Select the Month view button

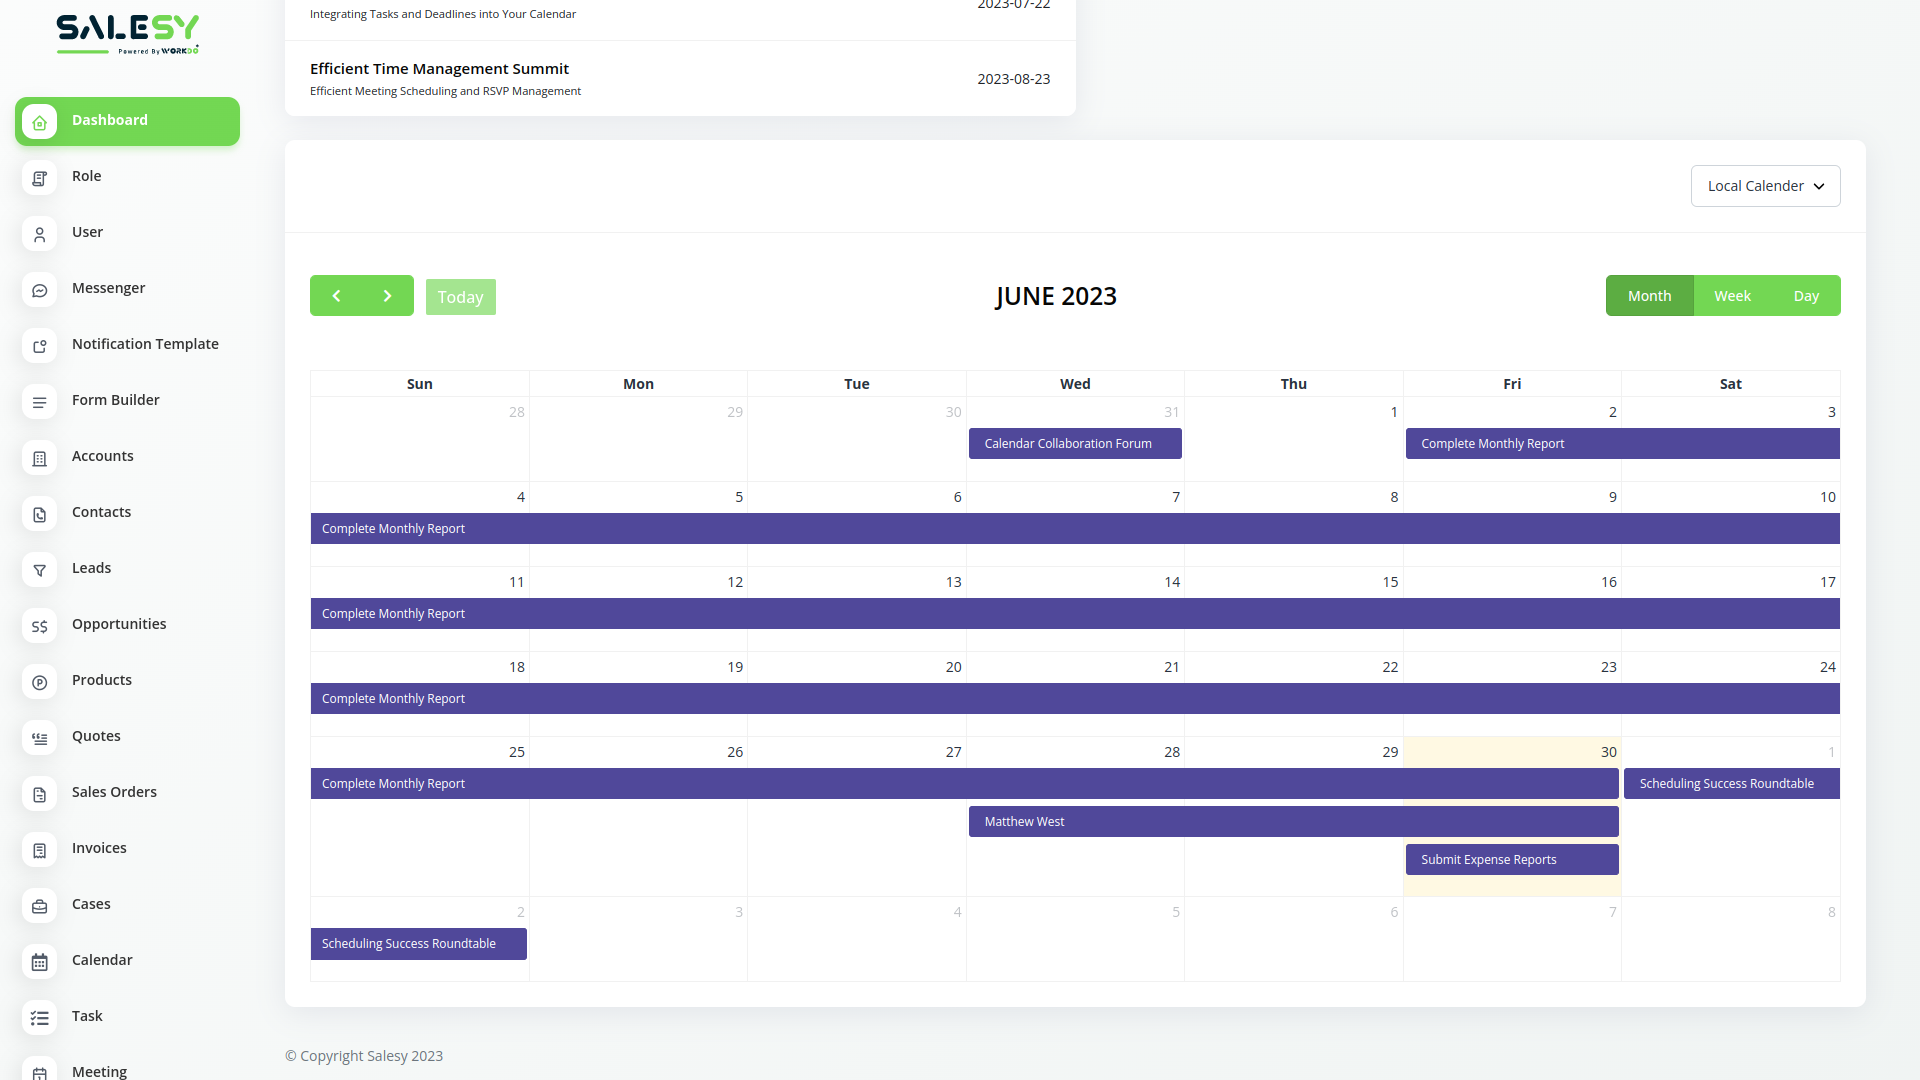pyautogui.click(x=1649, y=296)
